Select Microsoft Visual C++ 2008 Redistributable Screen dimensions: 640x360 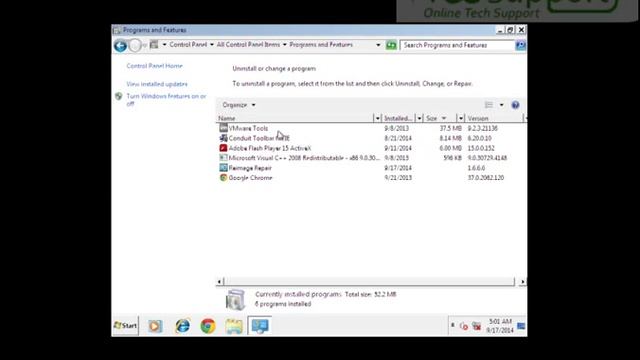[x=304, y=158]
